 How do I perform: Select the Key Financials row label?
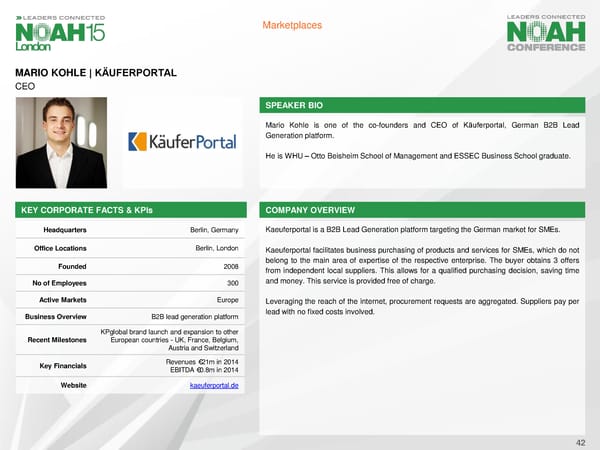tap(62, 366)
